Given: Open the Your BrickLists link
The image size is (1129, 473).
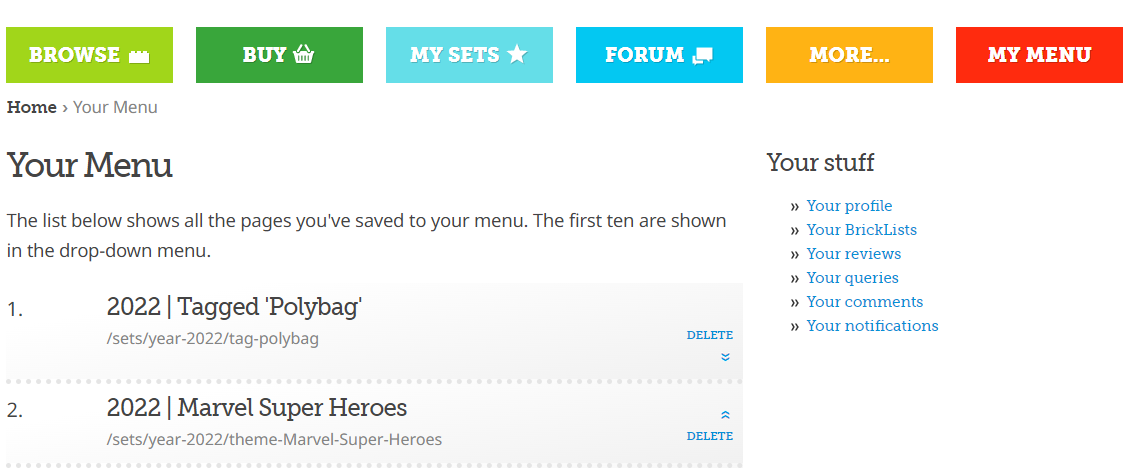Looking at the screenshot, I should tap(861, 230).
